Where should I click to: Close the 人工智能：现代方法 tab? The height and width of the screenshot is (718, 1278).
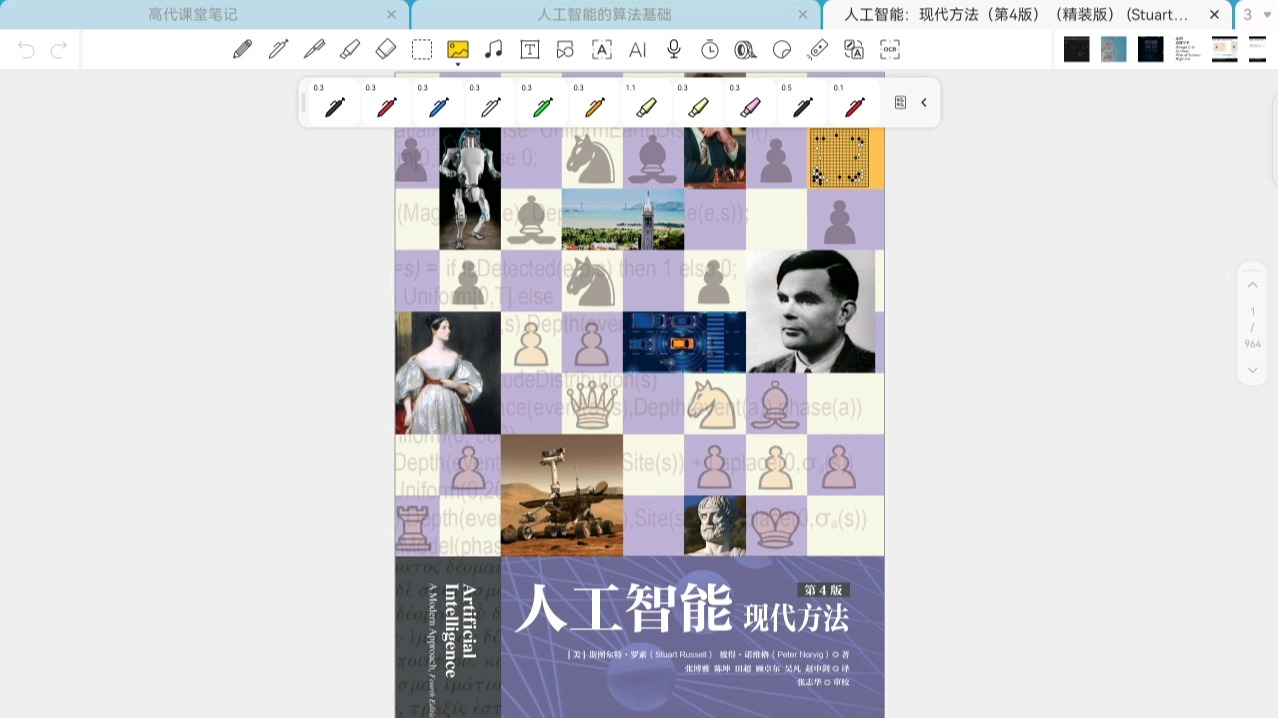tap(1214, 14)
